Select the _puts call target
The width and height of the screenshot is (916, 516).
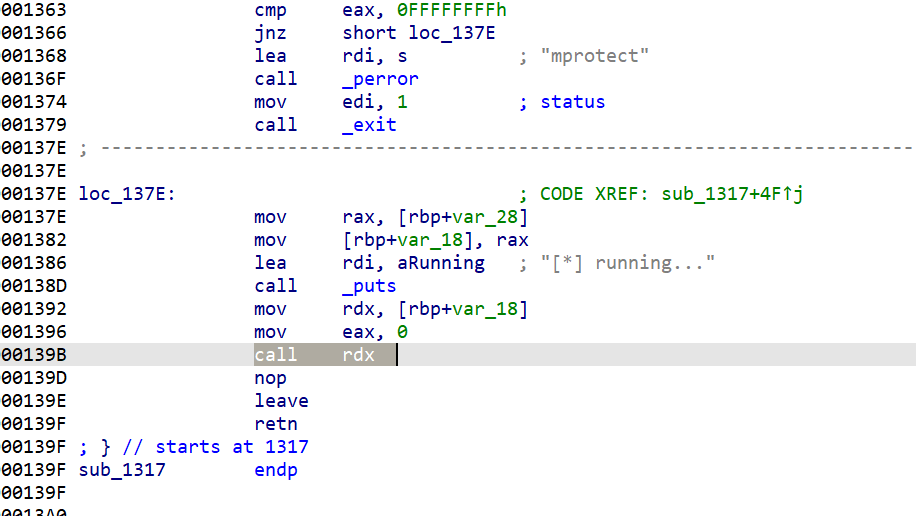click(369, 286)
